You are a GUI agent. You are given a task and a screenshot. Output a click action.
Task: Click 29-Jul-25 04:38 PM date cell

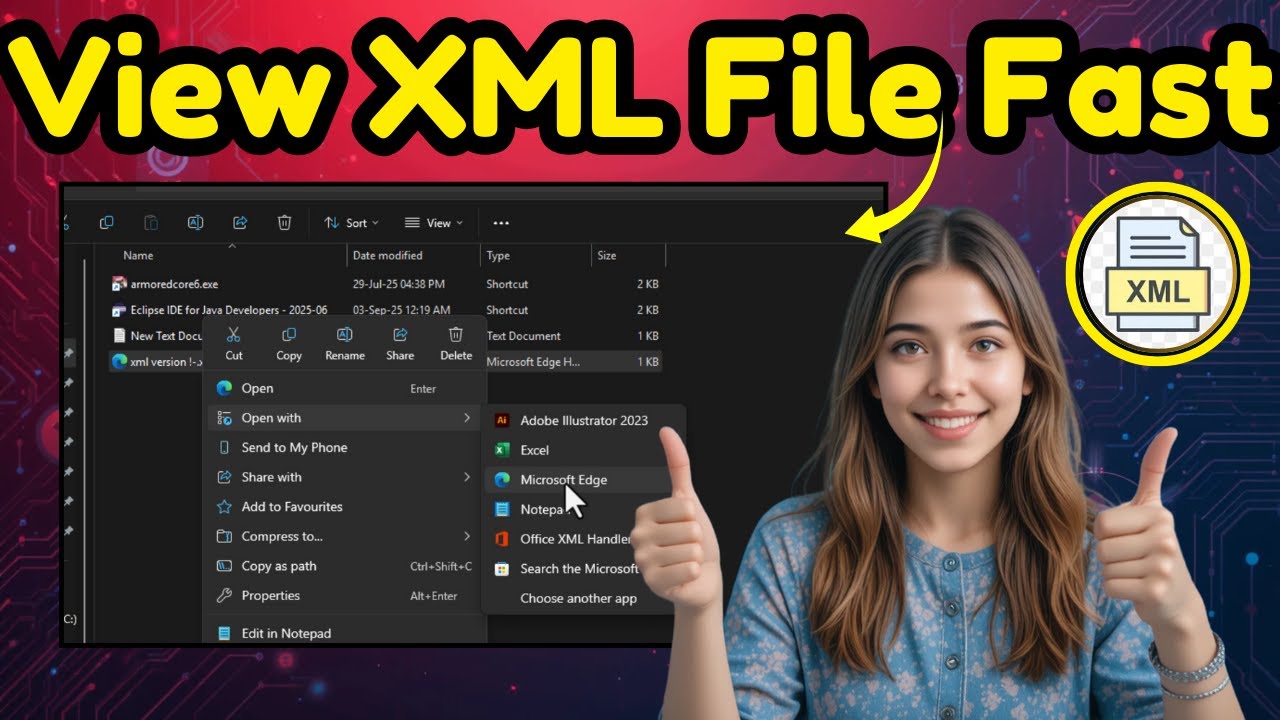(x=399, y=284)
